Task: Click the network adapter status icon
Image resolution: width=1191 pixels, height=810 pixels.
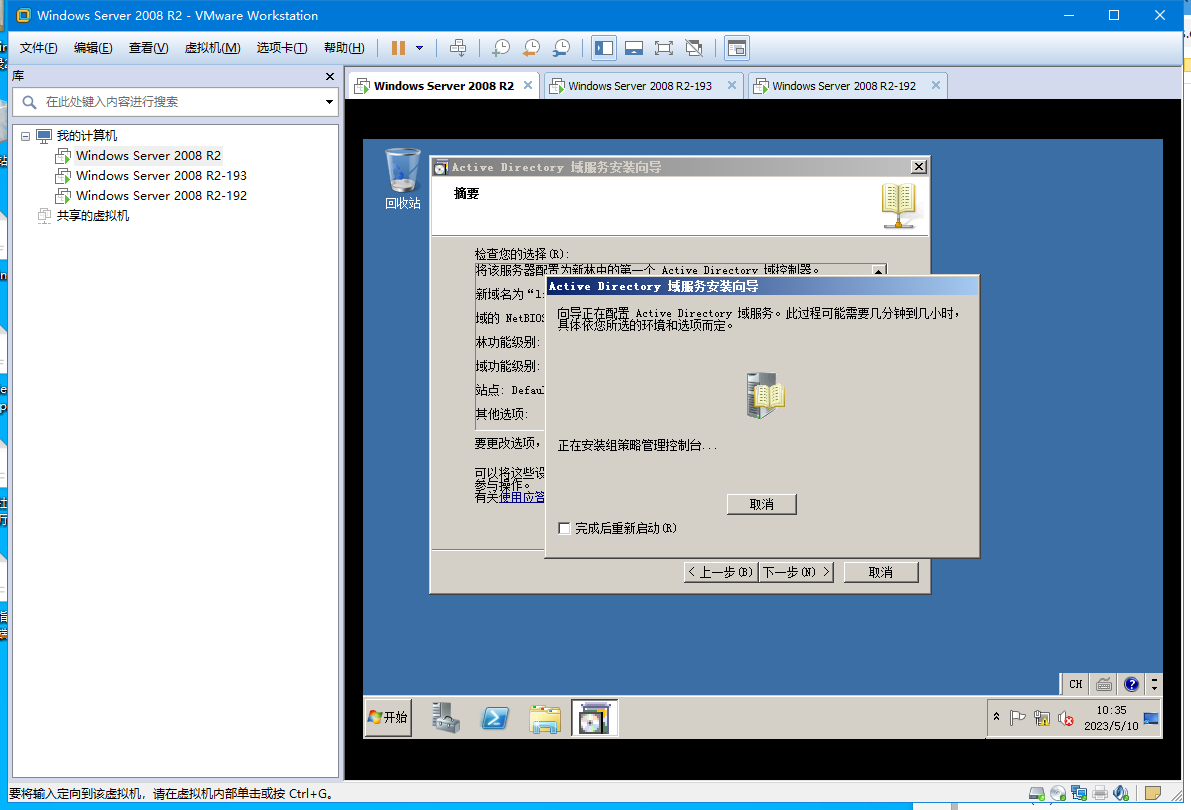Action: 1079,793
